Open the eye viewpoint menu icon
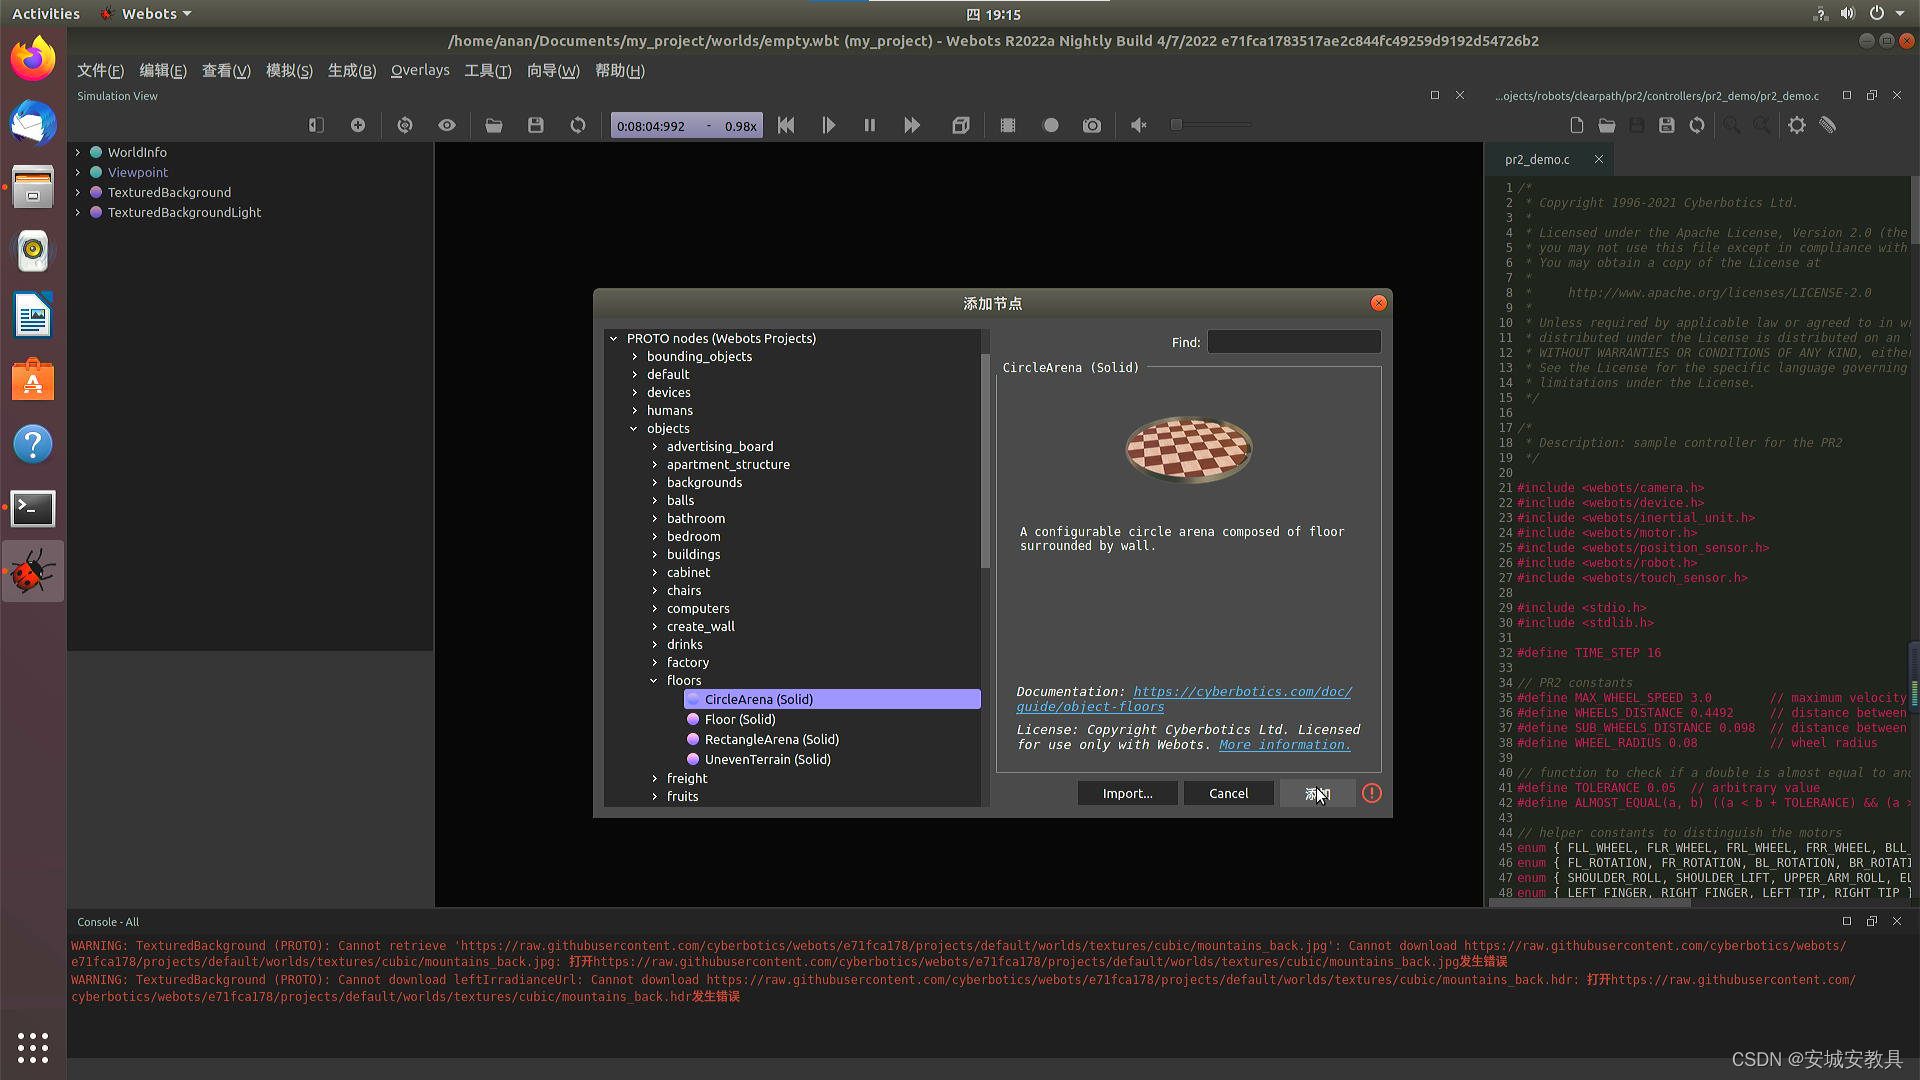This screenshot has width=1920, height=1080. point(447,125)
